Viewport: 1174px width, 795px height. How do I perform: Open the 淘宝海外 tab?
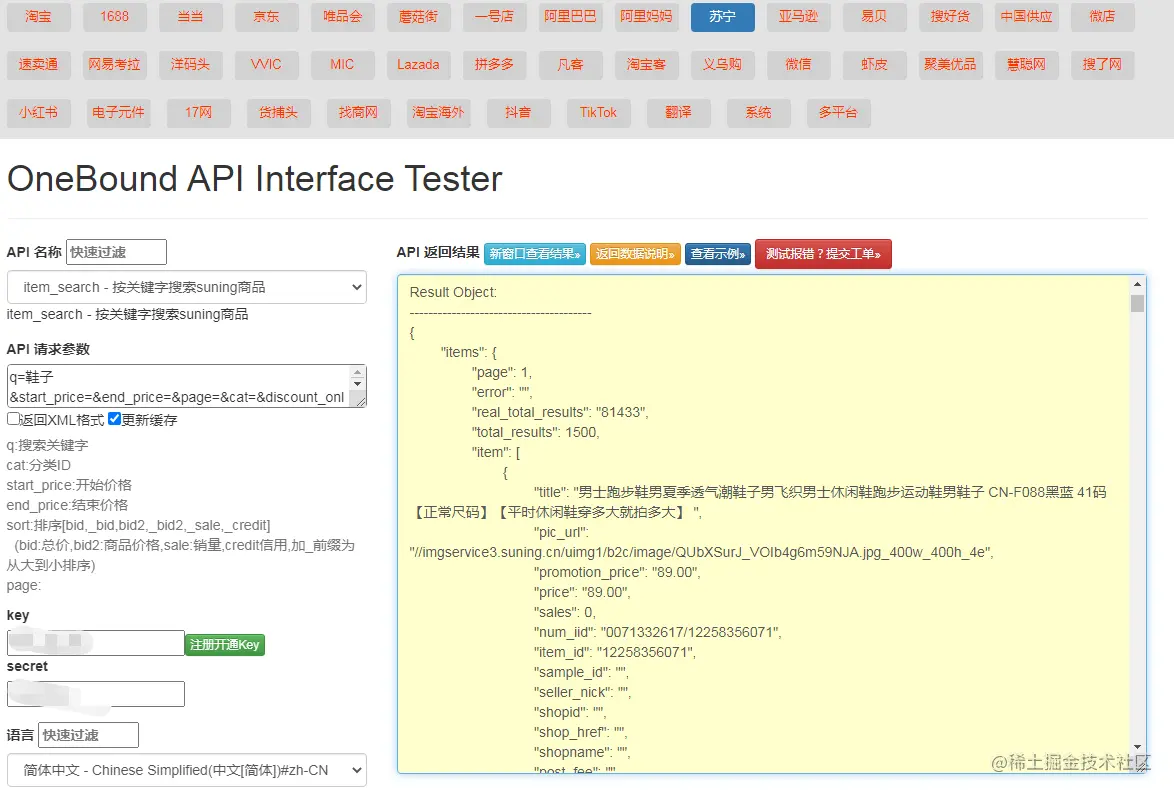pyautogui.click(x=438, y=112)
